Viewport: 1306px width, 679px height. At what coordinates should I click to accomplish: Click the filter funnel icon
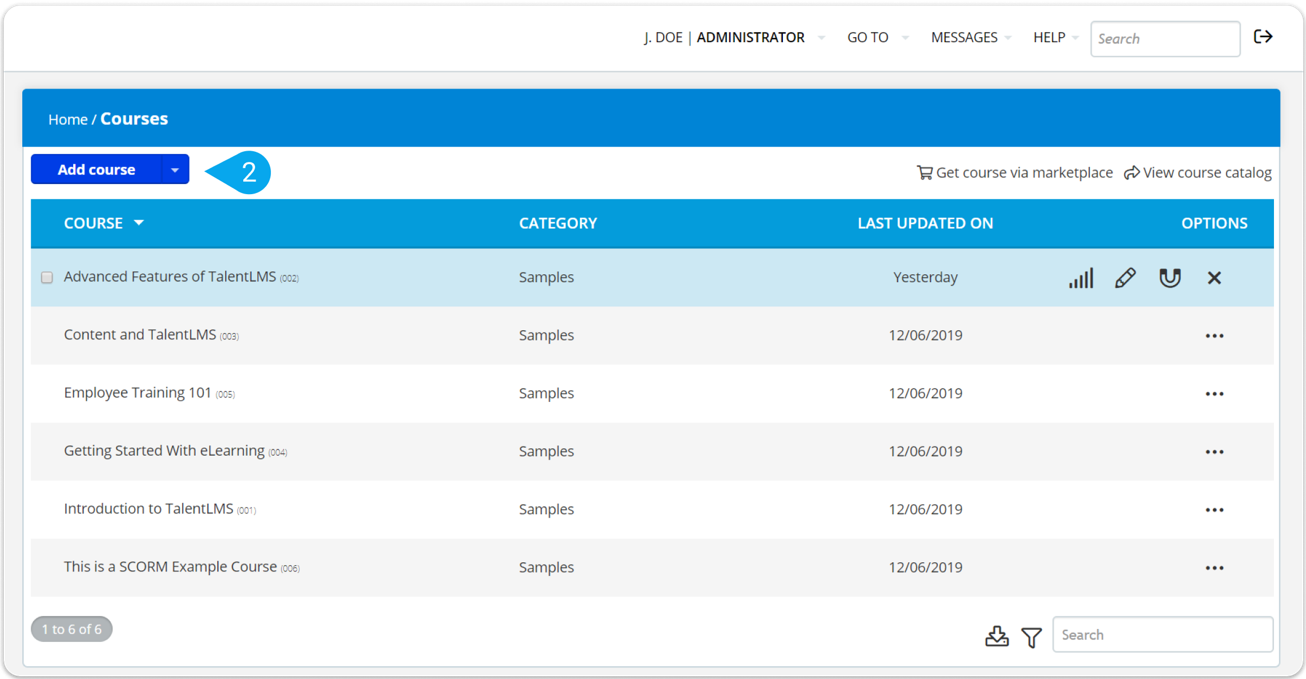pos(1032,636)
